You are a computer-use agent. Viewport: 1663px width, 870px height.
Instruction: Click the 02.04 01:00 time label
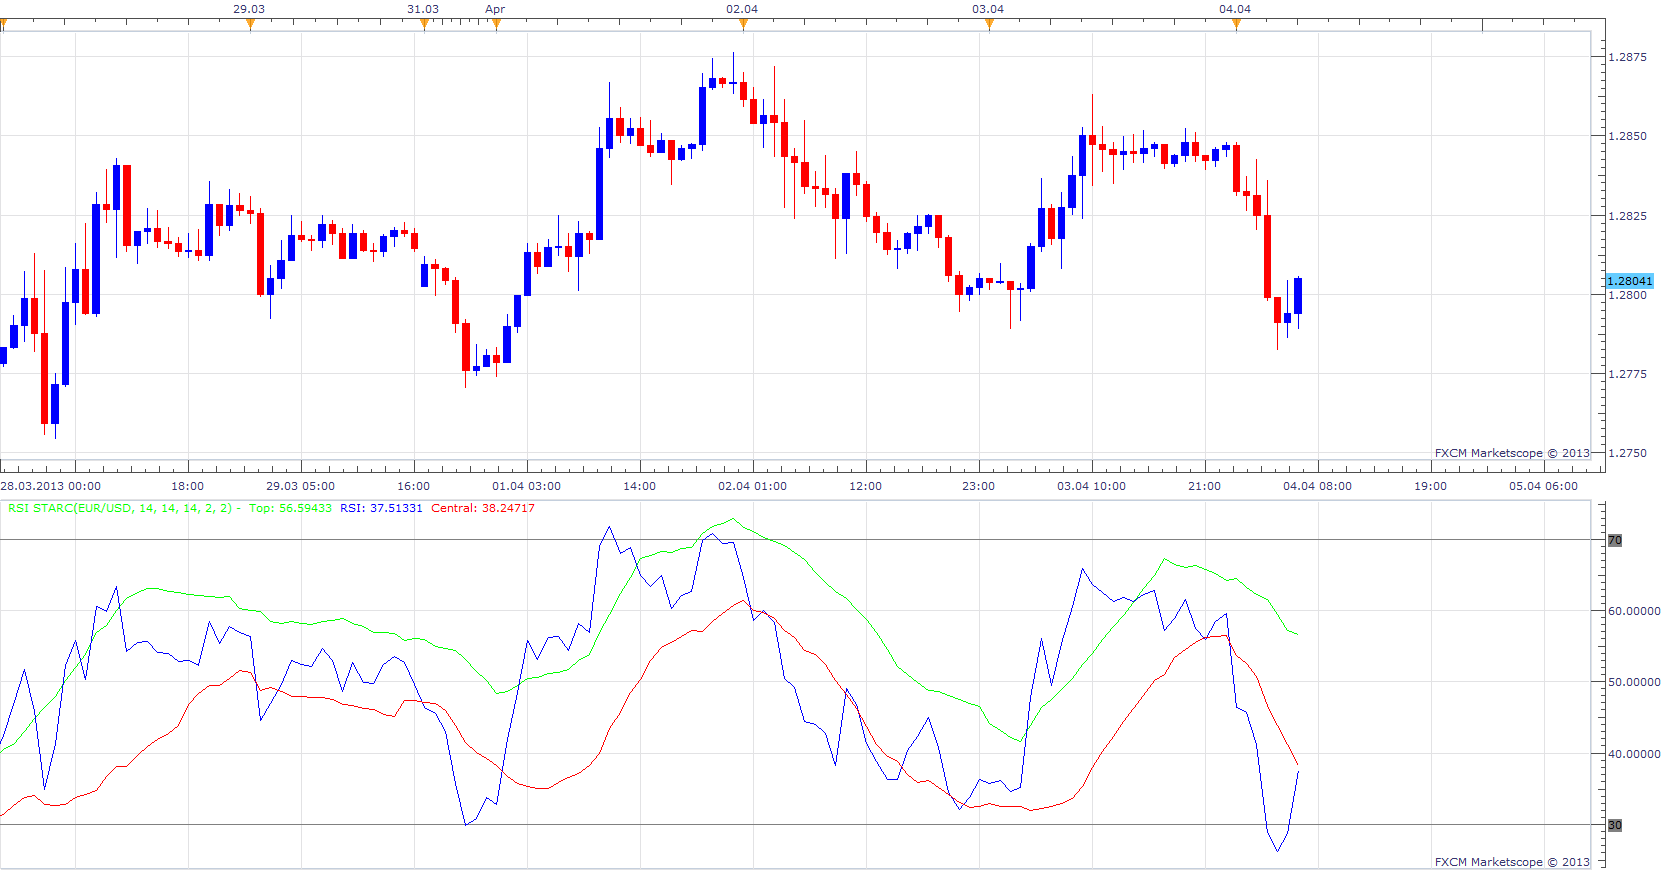pyautogui.click(x=752, y=486)
